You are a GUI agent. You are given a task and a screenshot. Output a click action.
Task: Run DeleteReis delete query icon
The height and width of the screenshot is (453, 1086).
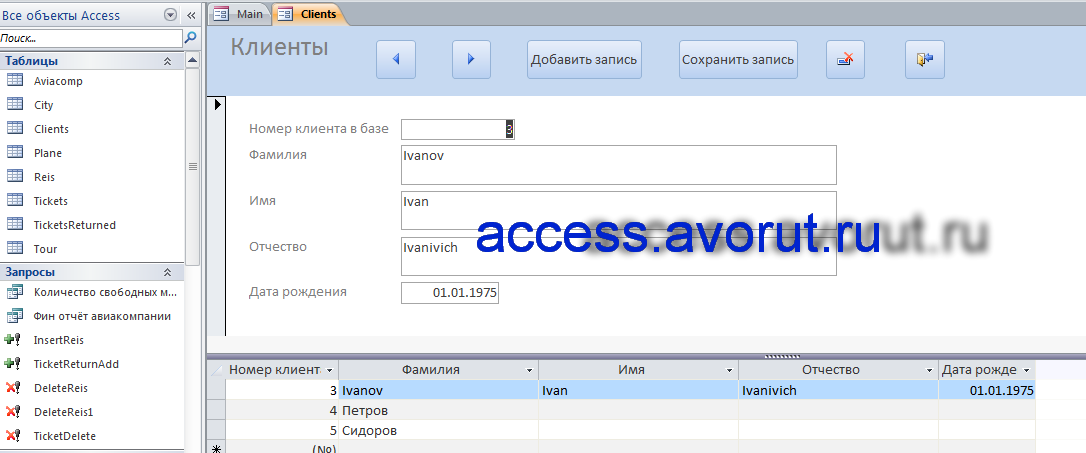pyautogui.click(x=13, y=388)
